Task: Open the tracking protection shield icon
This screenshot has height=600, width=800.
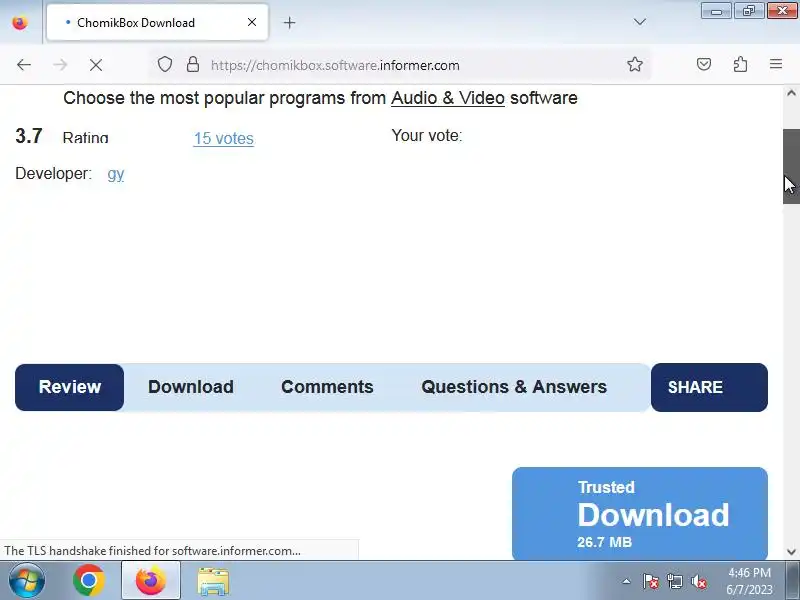Action: 164,64
